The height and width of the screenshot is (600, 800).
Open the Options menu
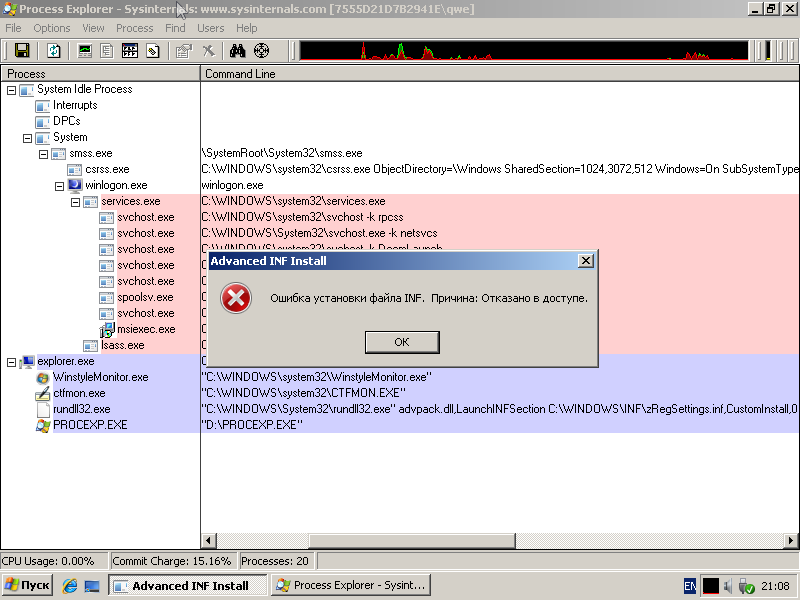52,28
